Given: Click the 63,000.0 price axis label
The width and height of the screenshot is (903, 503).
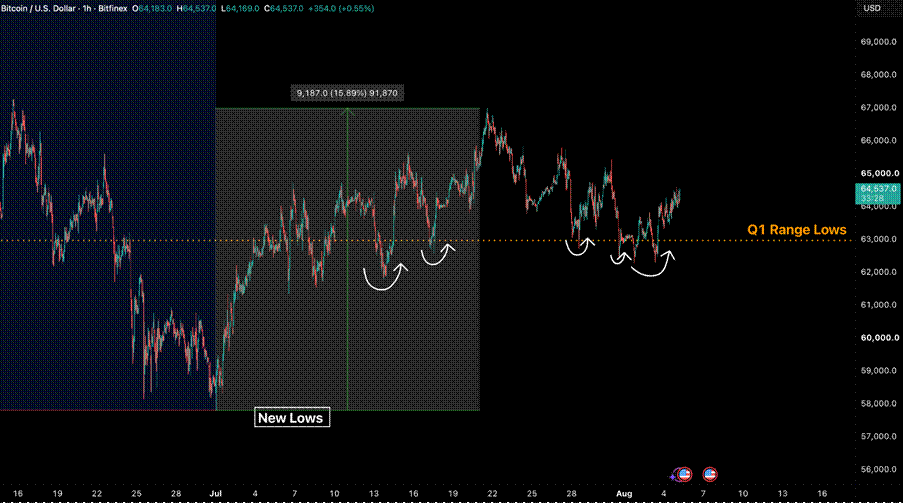Looking at the screenshot, I should [878, 239].
